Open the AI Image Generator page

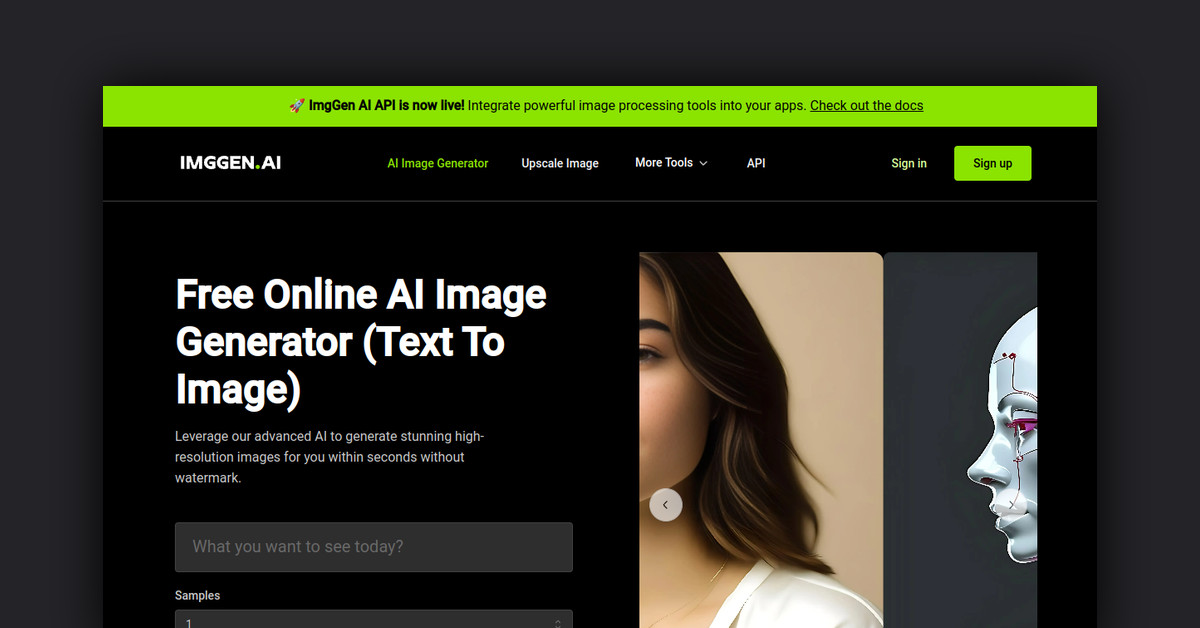coord(438,163)
